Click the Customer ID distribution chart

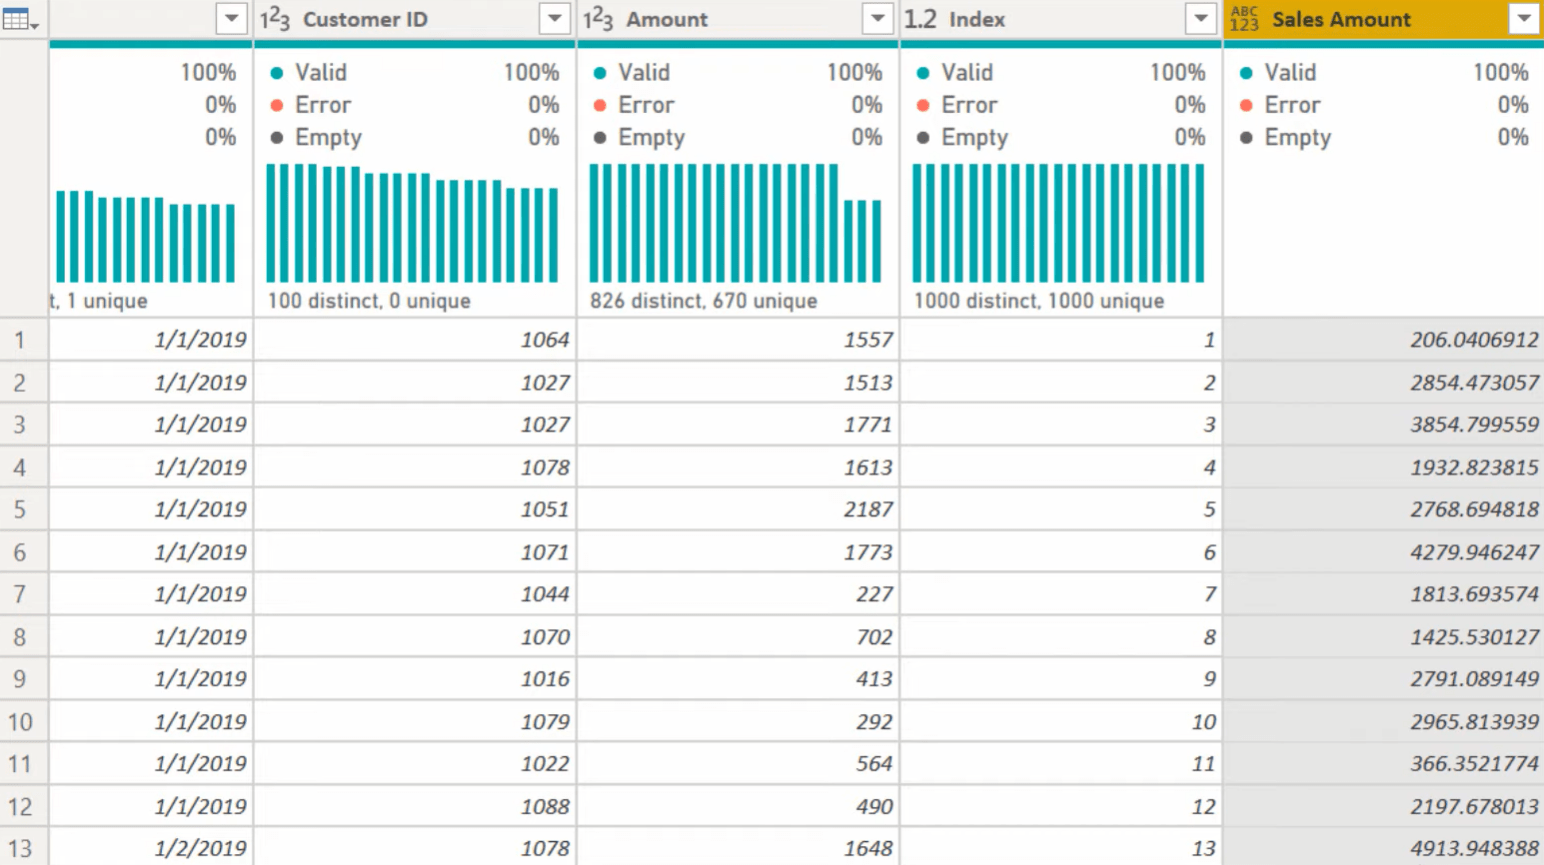pos(412,223)
